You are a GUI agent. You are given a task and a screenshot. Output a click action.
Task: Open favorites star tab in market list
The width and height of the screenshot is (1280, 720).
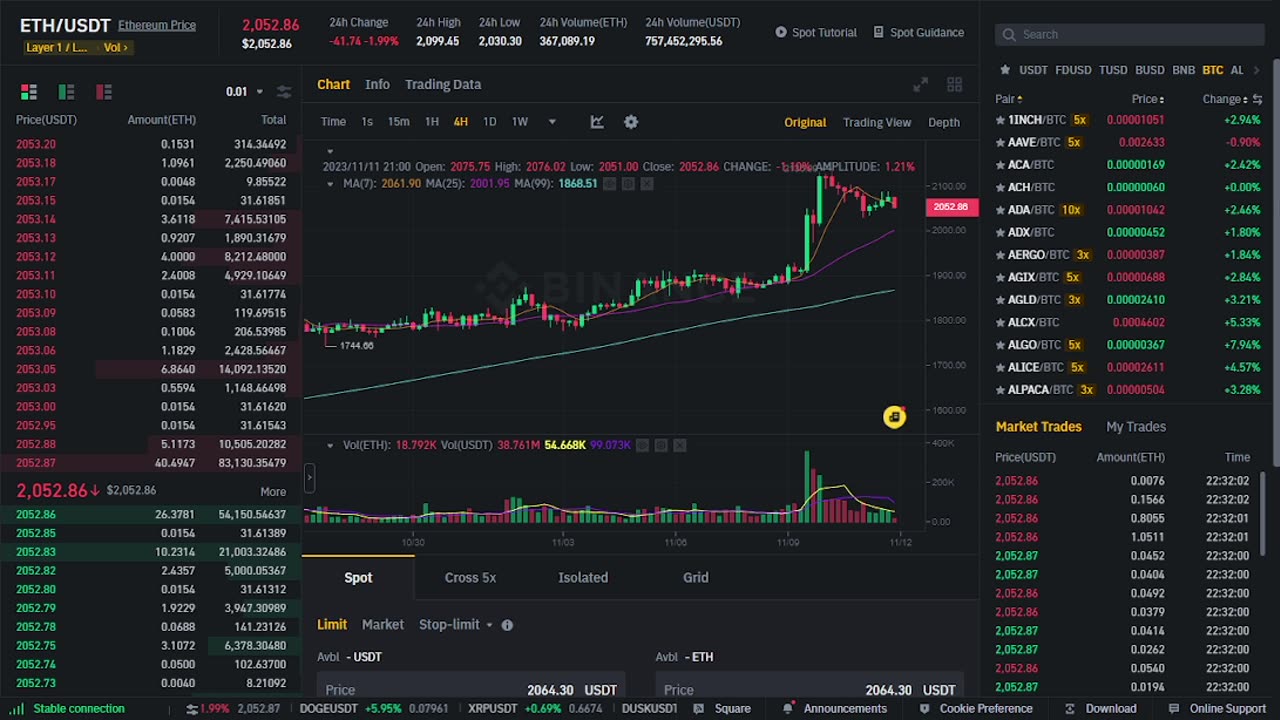tap(1004, 70)
